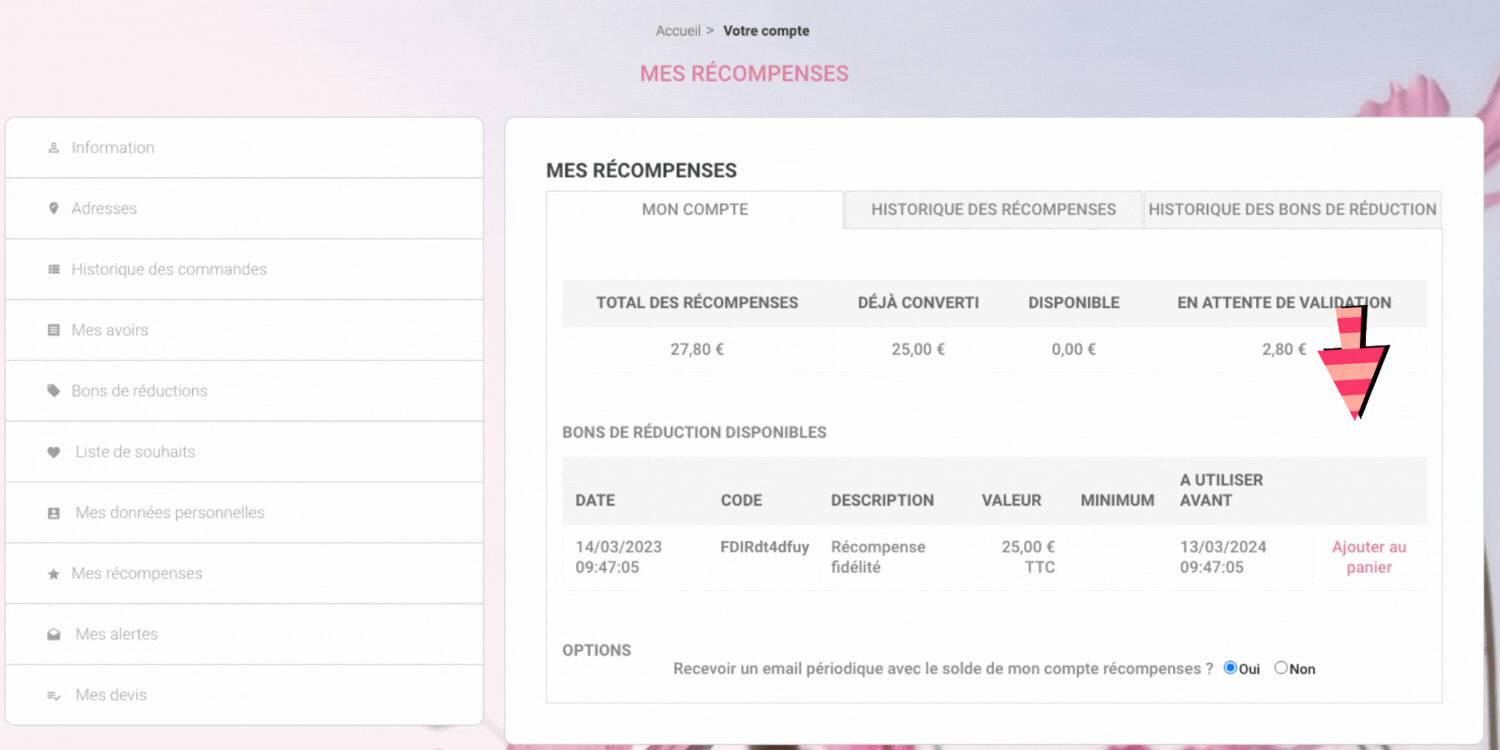
Task: Open Mes alertes in the sidebar
Action: point(244,635)
